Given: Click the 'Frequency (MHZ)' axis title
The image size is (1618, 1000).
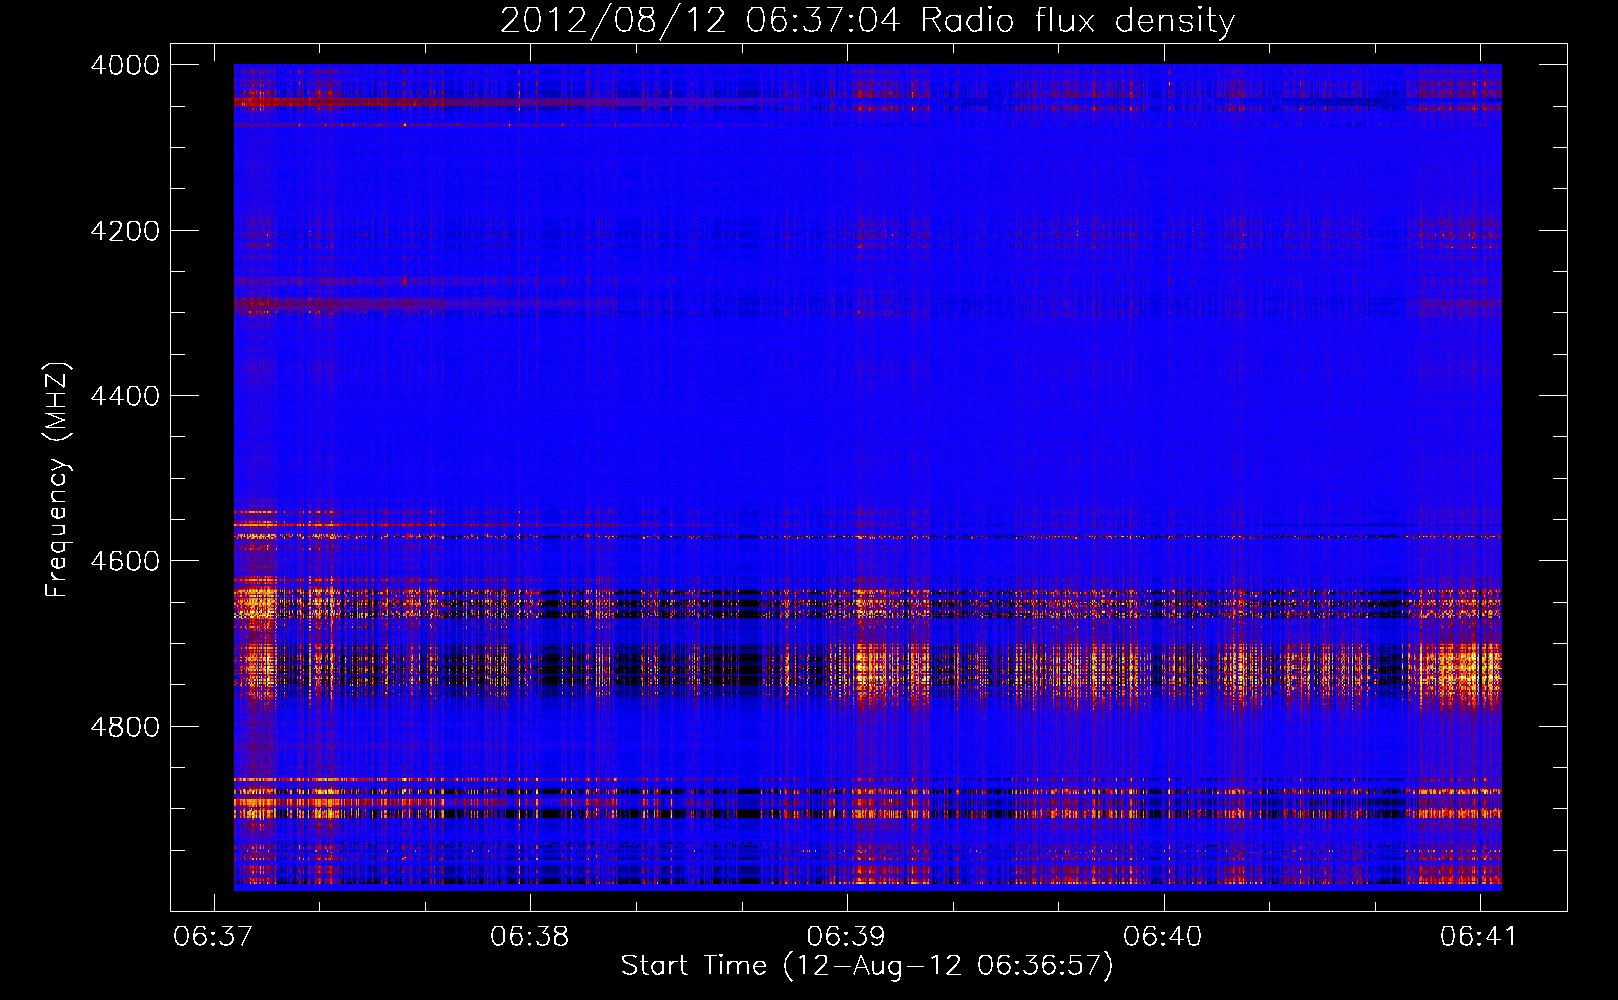Looking at the screenshot, I should [57, 480].
